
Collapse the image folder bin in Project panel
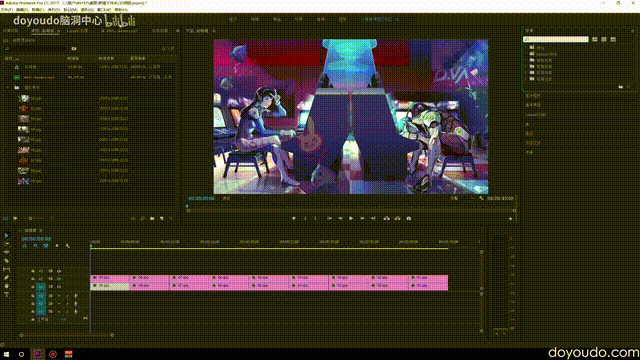pos(7,87)
